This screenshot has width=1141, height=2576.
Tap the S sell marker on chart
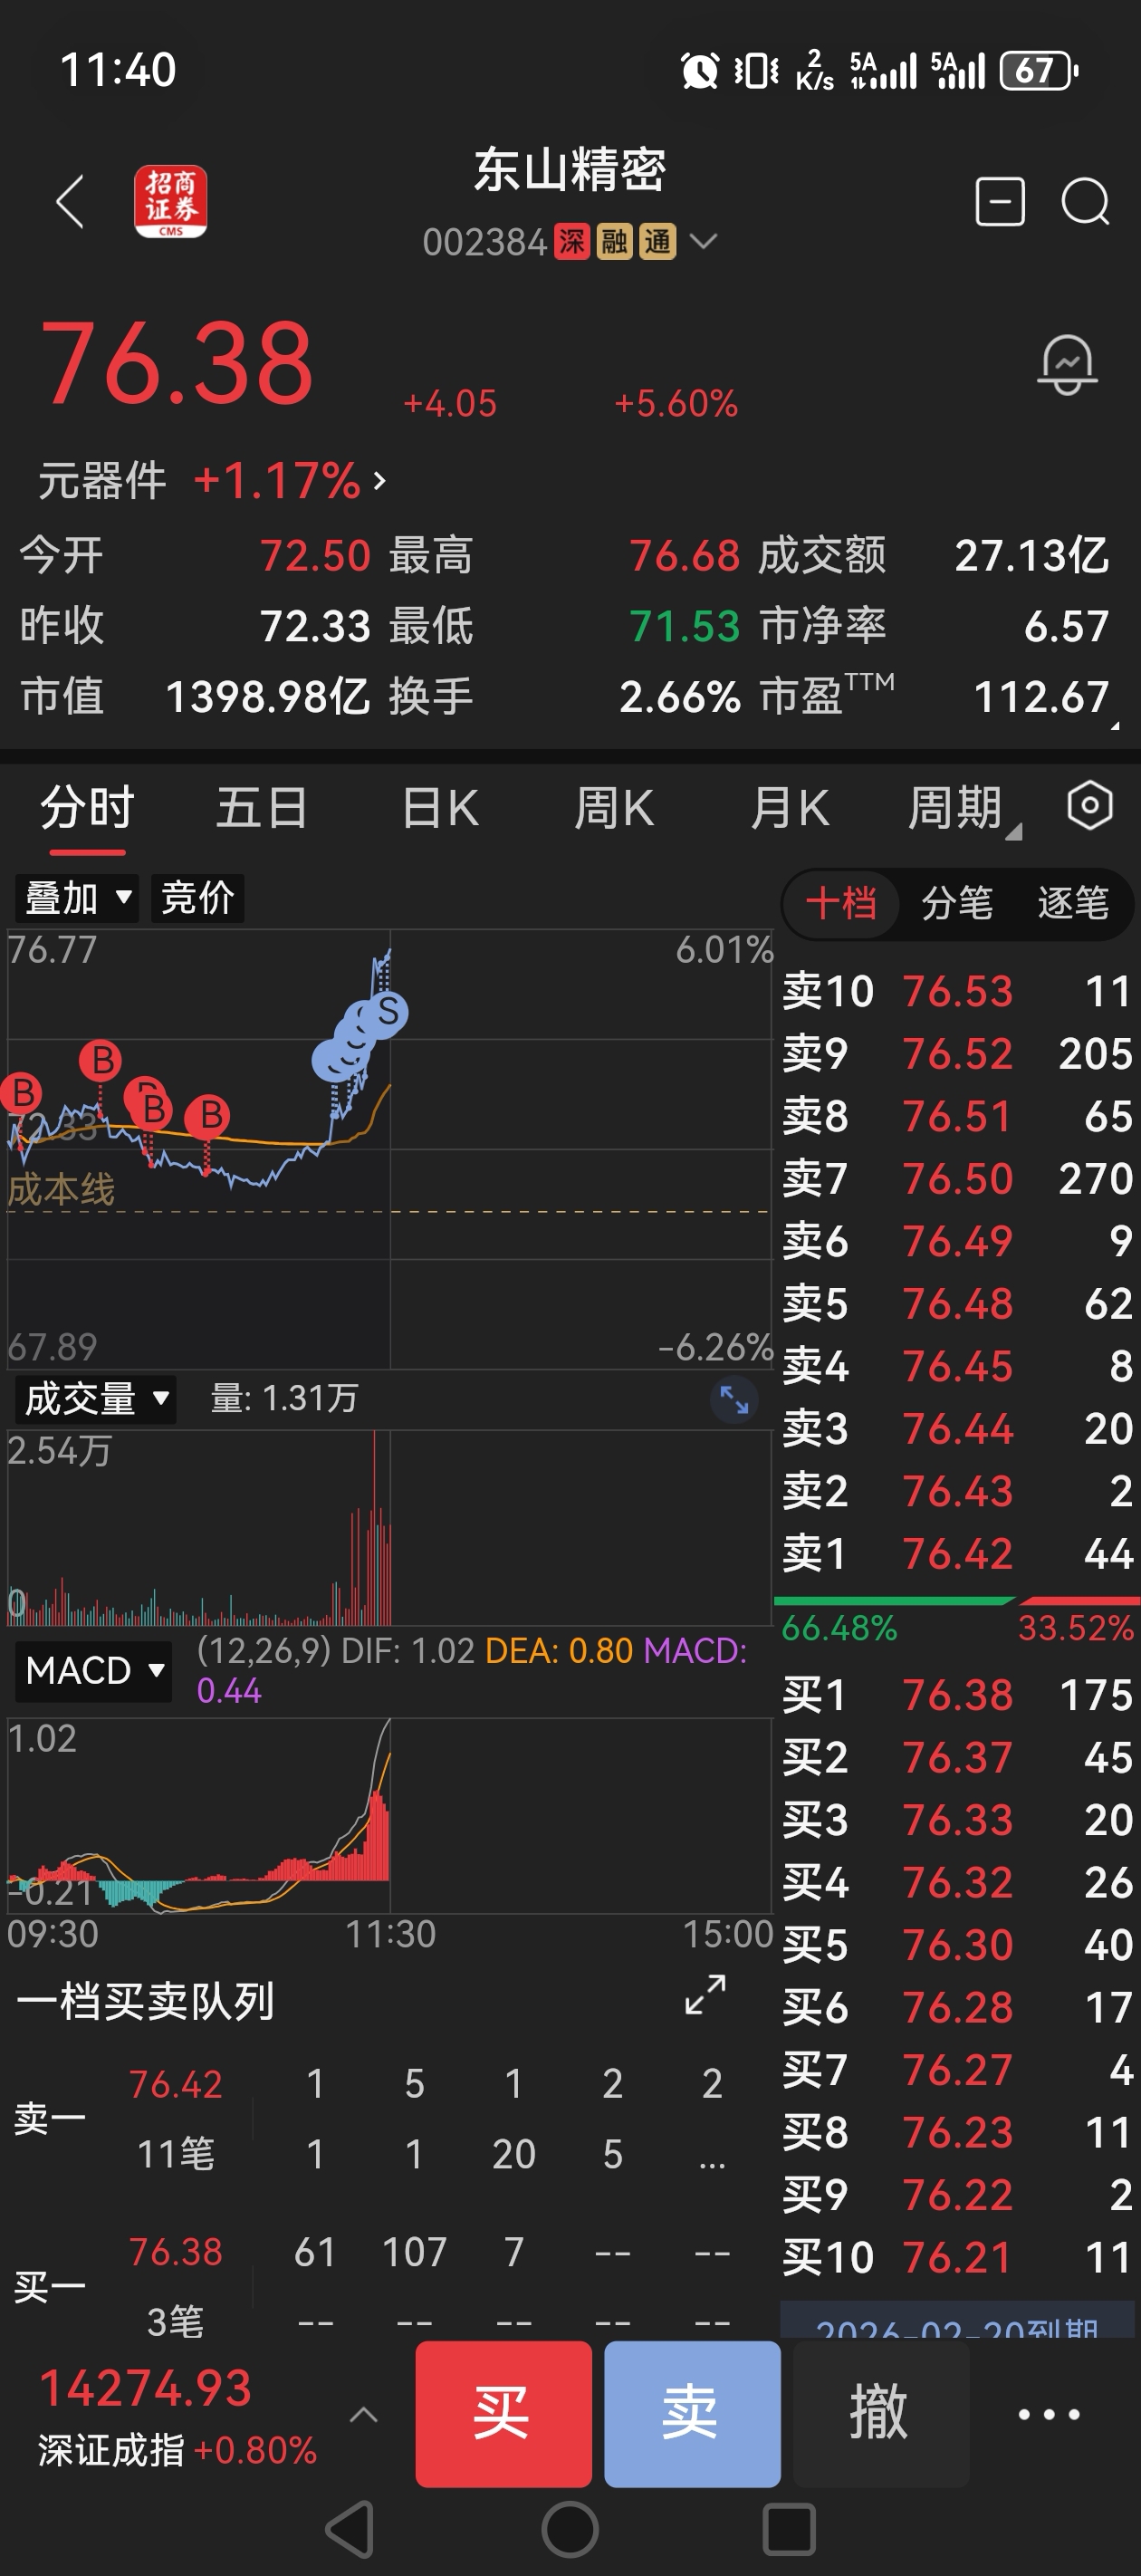388,1012
